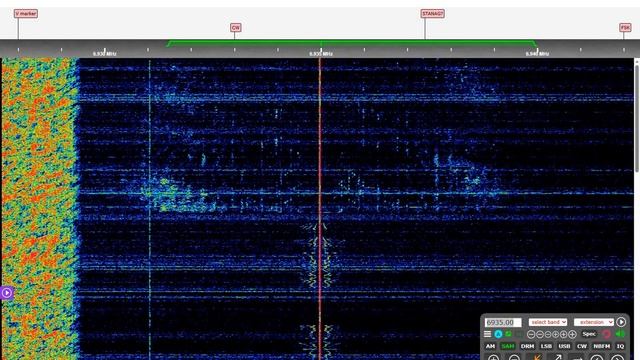The image size is (640, 360).
Task: Select SAM demodulation mode
Action: point(508,346)
